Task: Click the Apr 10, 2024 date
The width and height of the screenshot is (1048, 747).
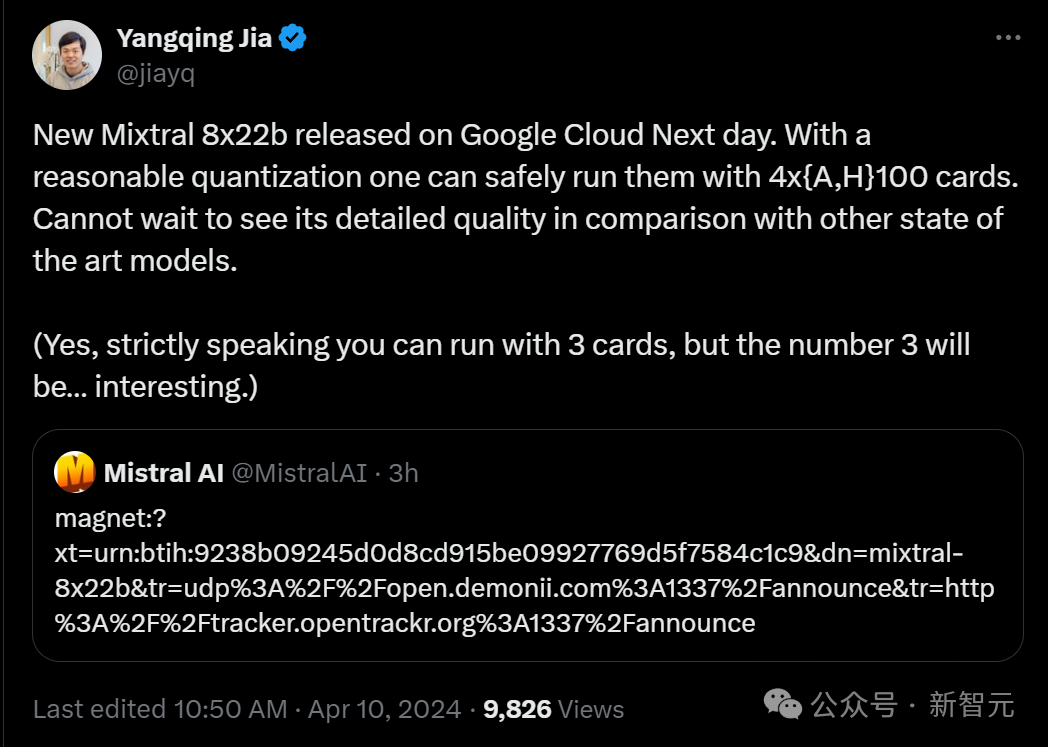Action: click(x=384, y=709)
